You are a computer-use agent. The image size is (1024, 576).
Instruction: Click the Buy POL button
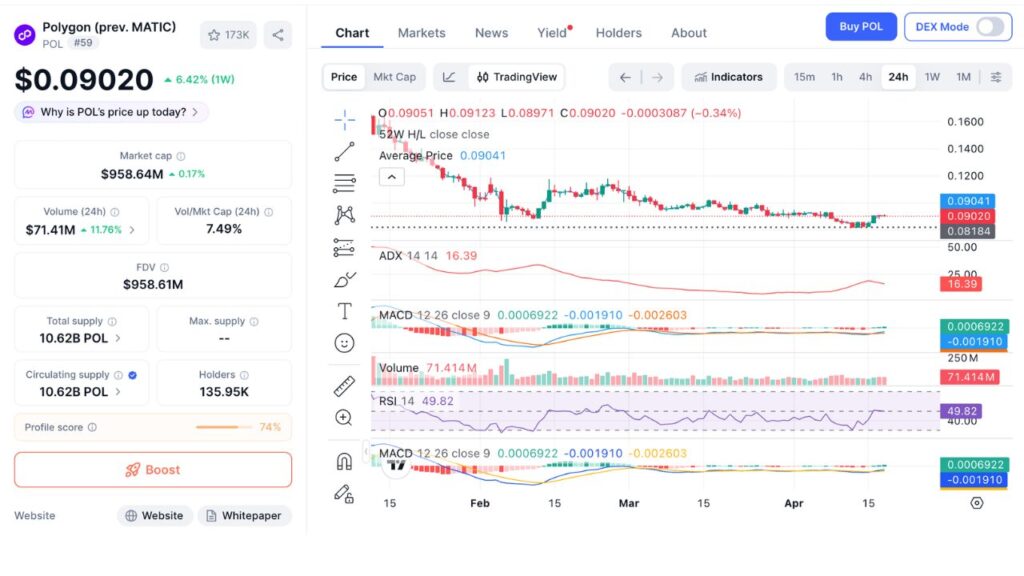(x=860, y=26)
